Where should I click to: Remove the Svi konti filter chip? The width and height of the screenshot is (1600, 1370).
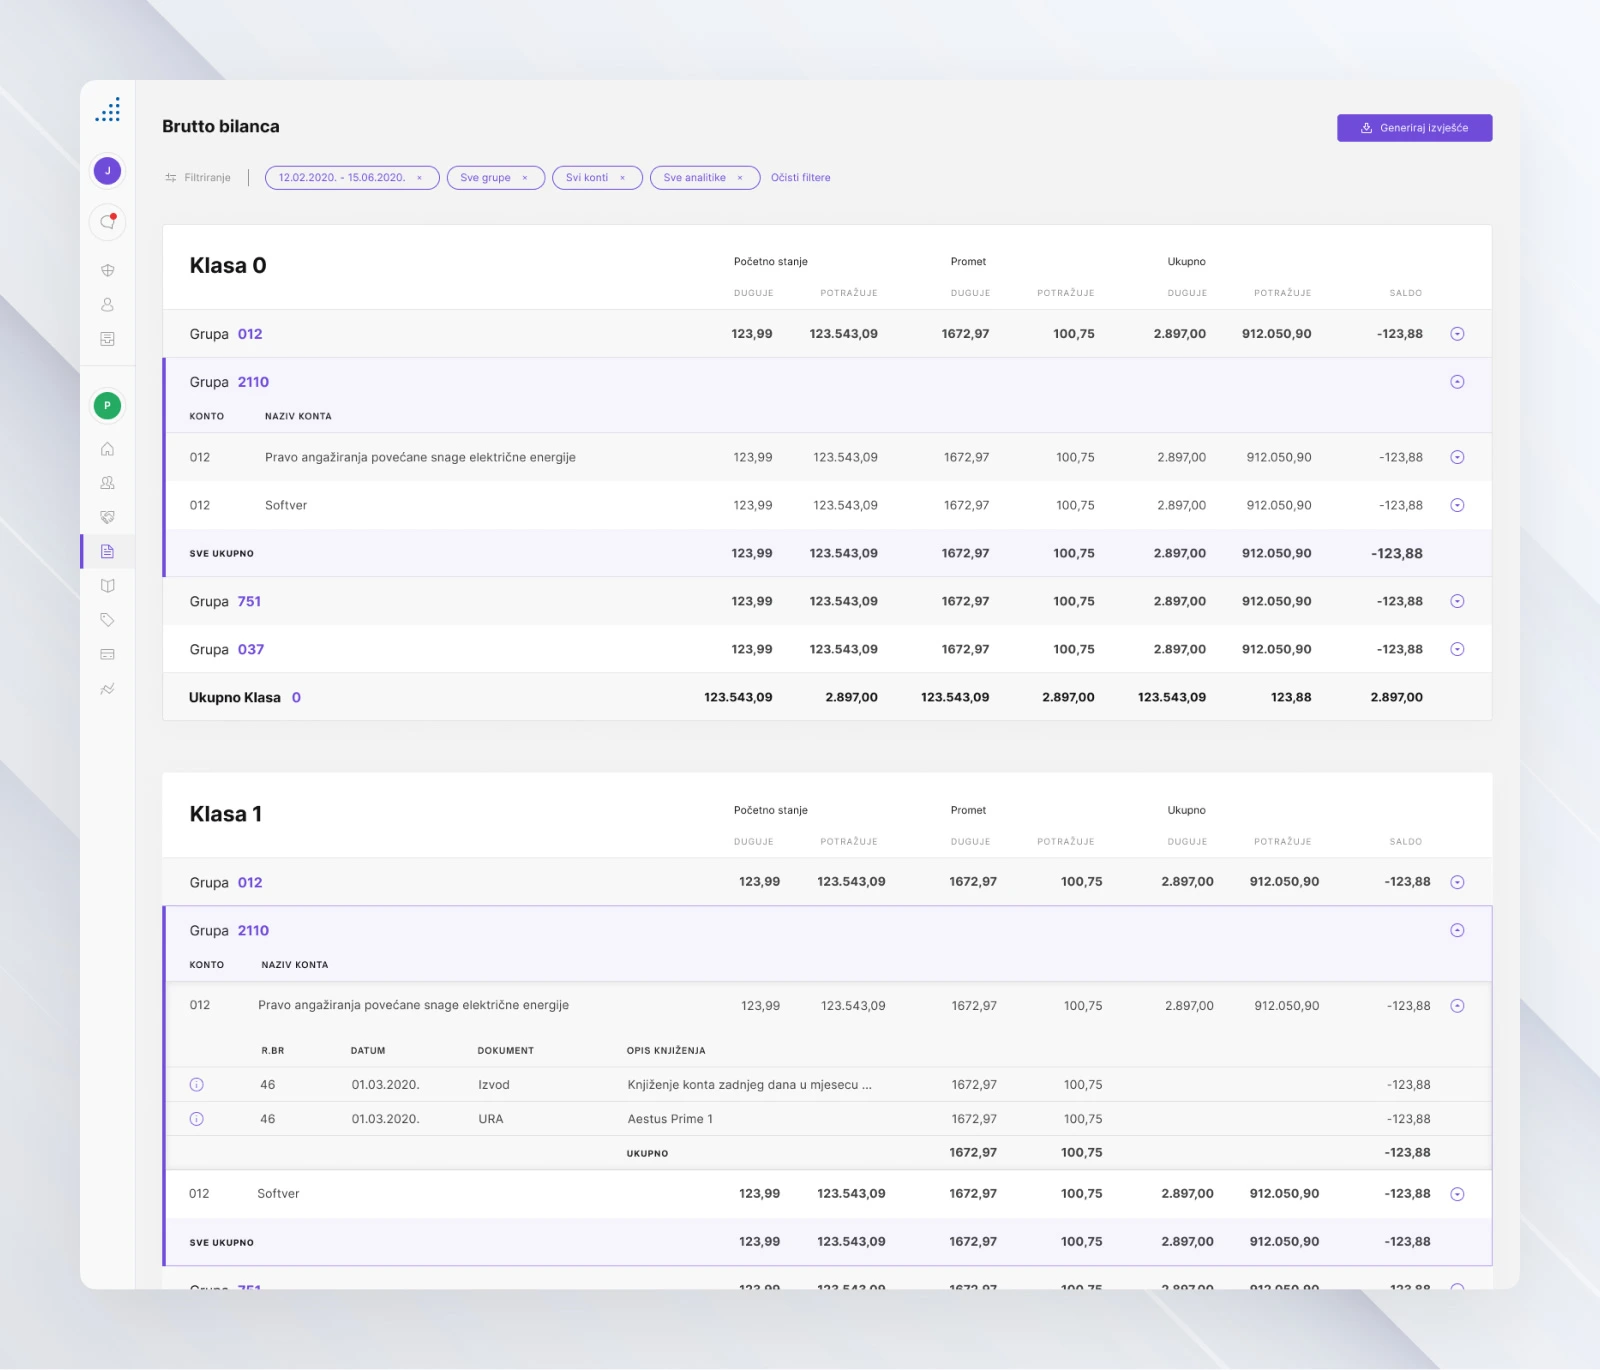tap(623, 178)
